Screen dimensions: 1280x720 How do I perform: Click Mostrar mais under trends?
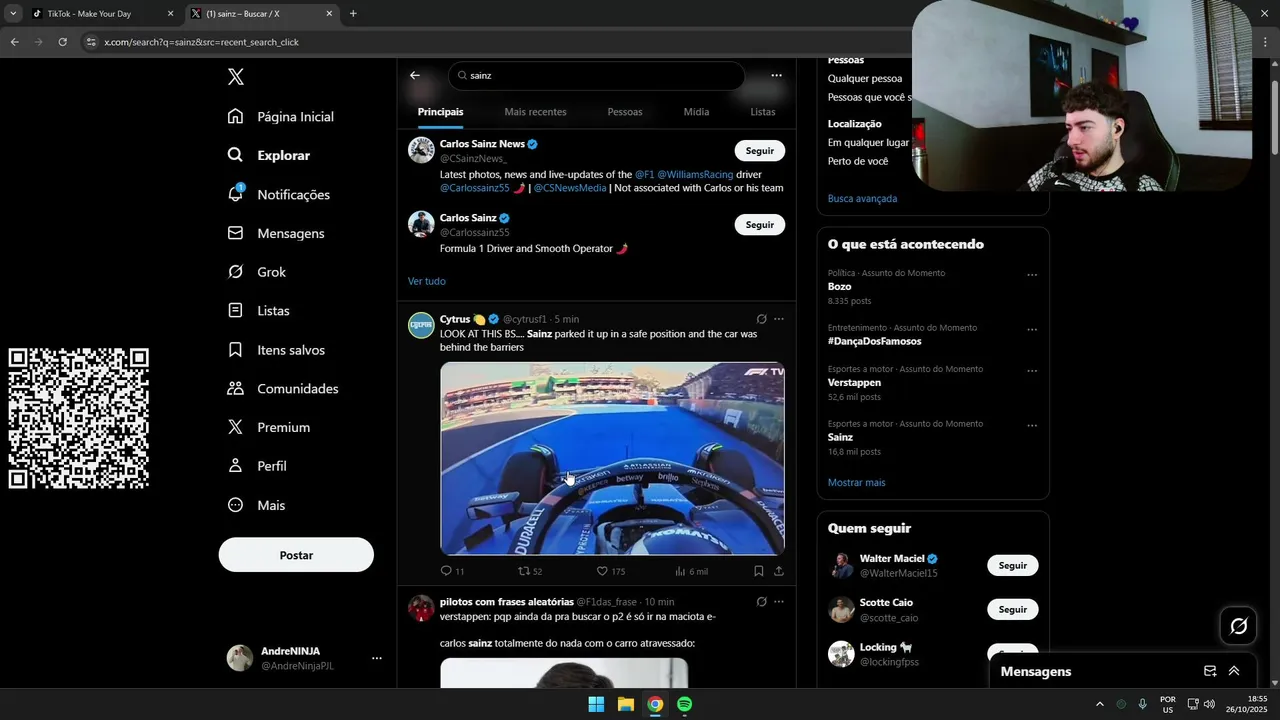pos(856,482)
